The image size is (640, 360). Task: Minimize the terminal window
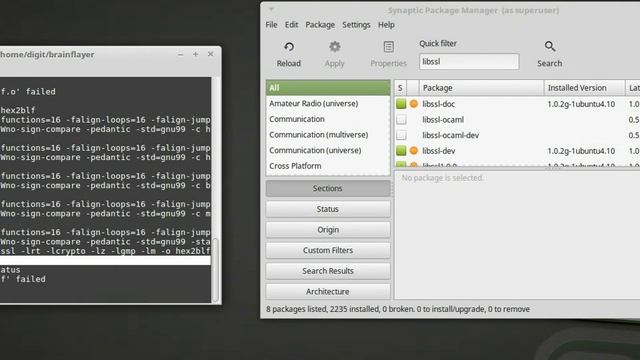[x=180, y=54]
